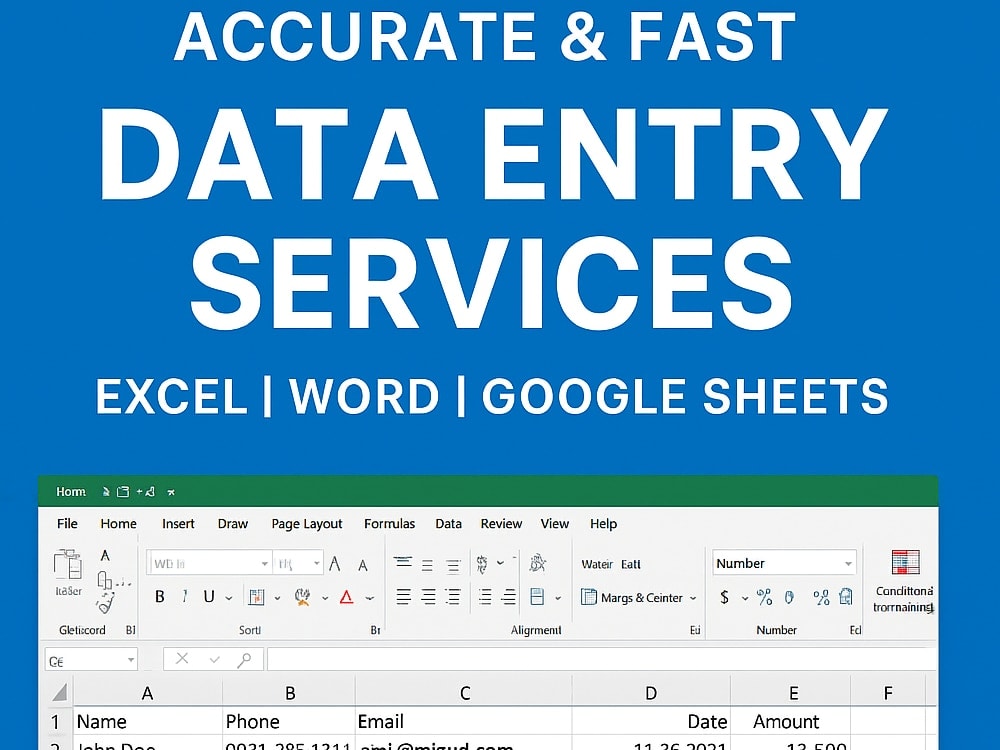1000x750 pixels.
Task: Click the formula bar cancel X icon
Action: [x=182, y=659]
